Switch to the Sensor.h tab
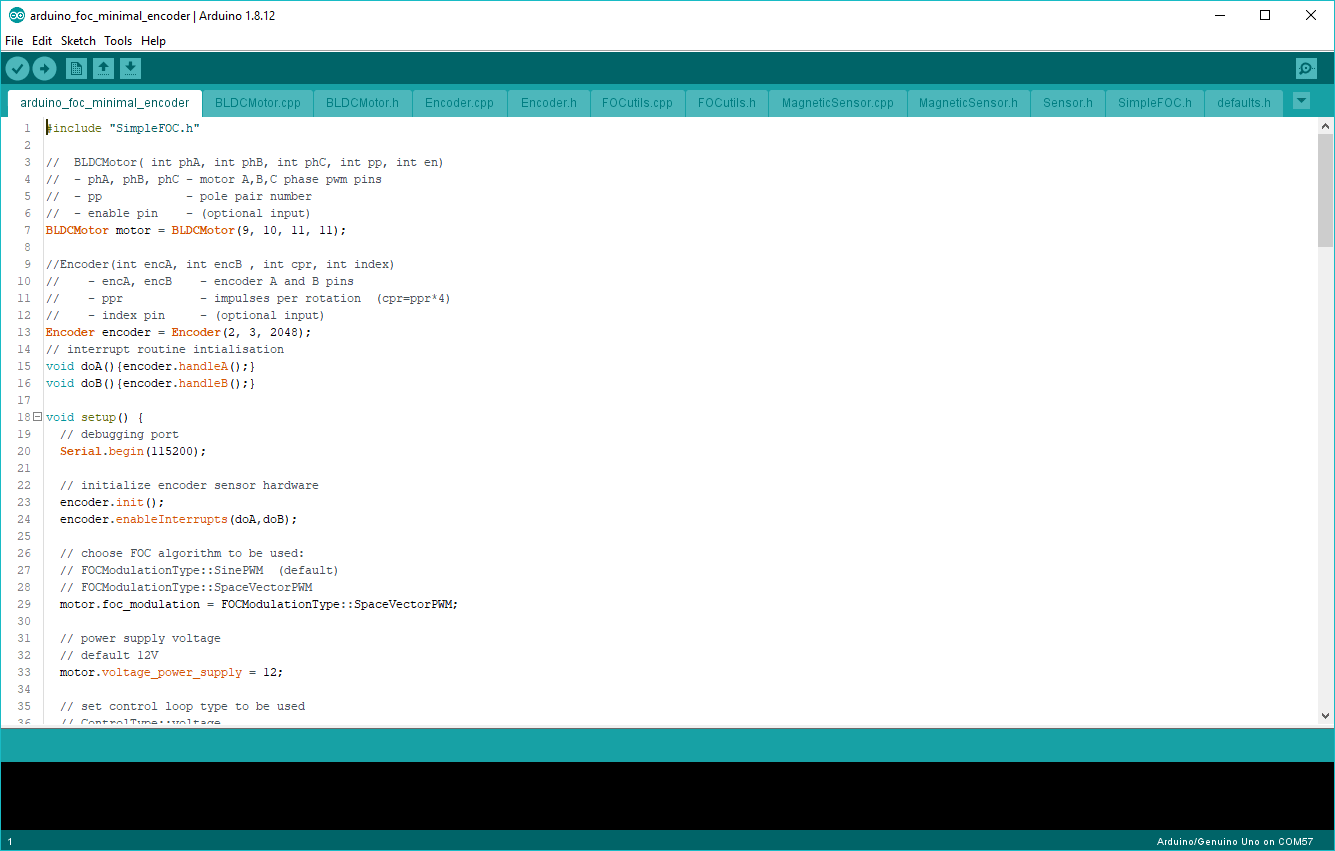Image resolution: width=1335 pixels, height=851 pixels. click(1068, 103)
